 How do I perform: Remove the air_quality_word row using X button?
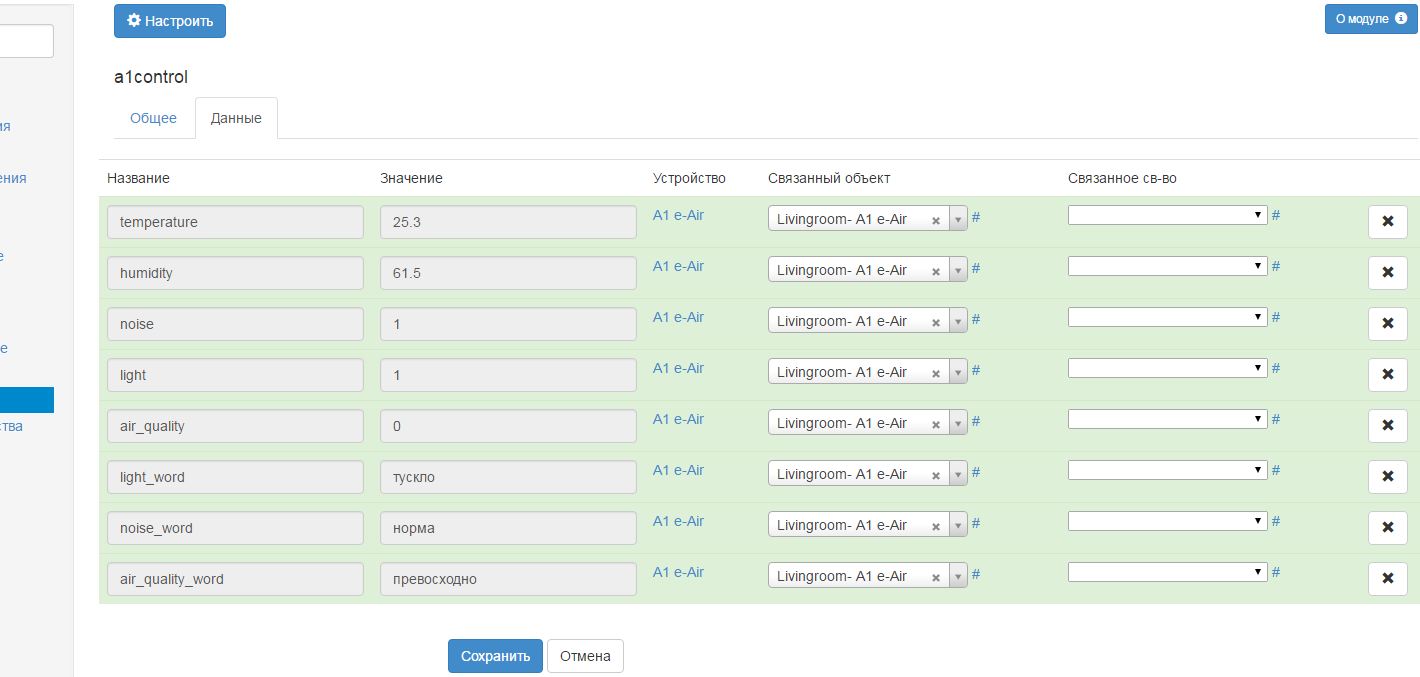tap(1387, 579)
